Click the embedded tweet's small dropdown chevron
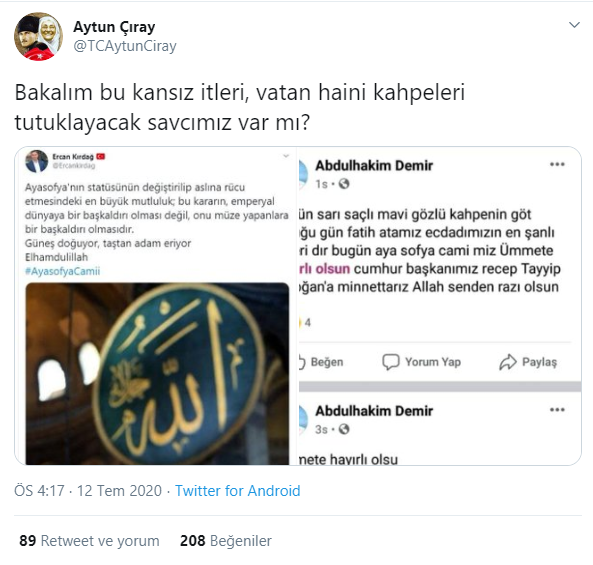Viewport: 593px width, 565px height. [286, 156]
